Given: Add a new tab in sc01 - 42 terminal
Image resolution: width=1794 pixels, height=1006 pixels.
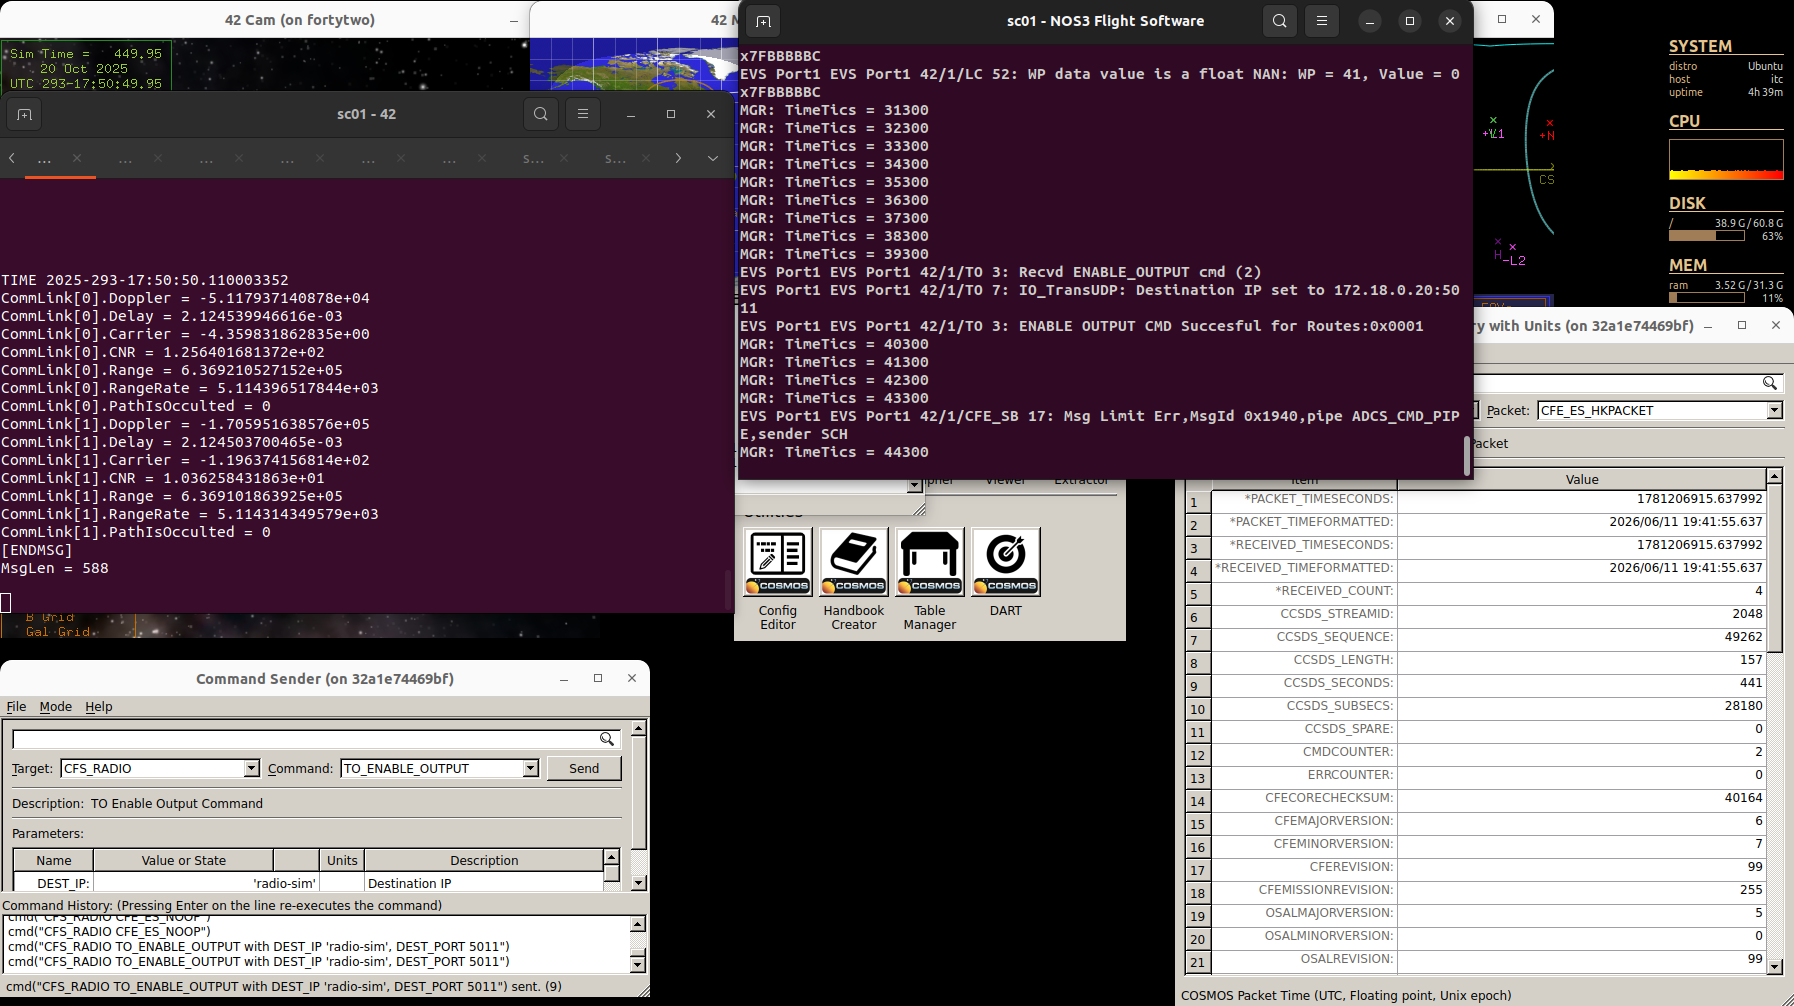Looking at the screenshot, I should pyautogui.click(x=24, y=114).
